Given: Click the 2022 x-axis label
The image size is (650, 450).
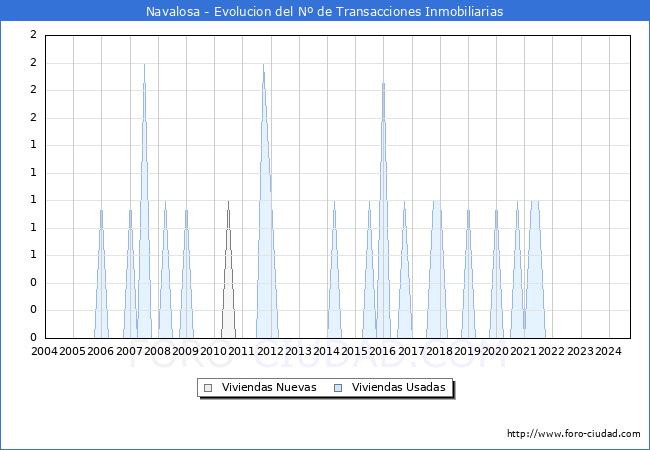Looking at the screenshot, I should (x=551, y=351).
